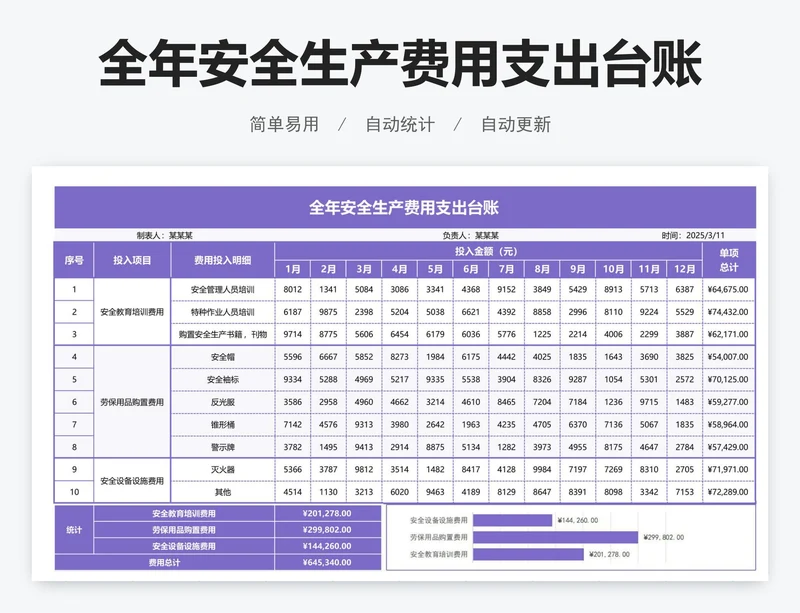
Task: Click the merged cell 安全设备设施费用 in table
Action: pyautogui.click(x=132, y=481)
